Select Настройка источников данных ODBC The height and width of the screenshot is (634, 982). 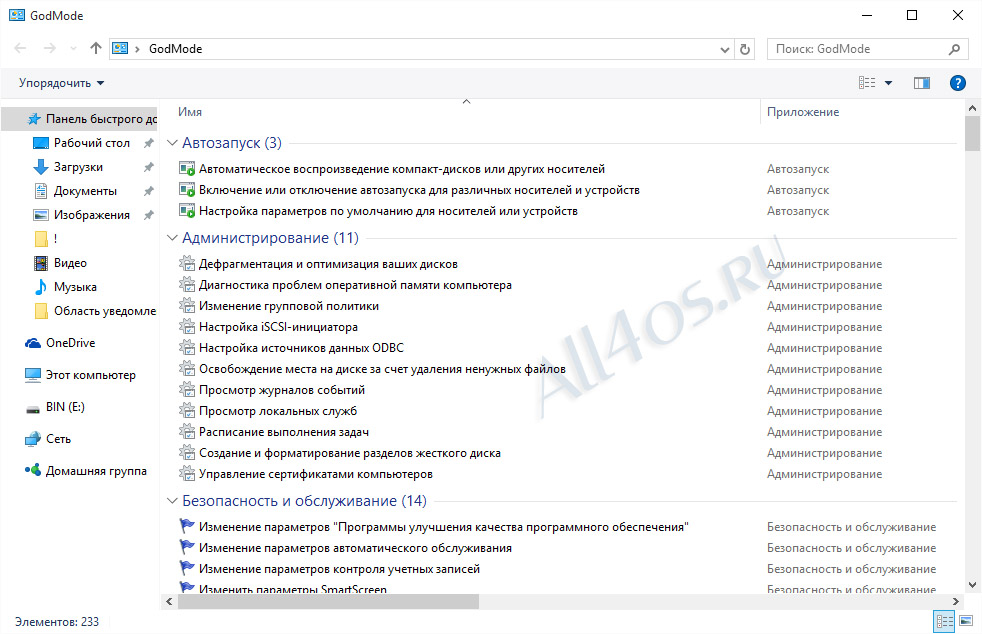pos(301,348)
